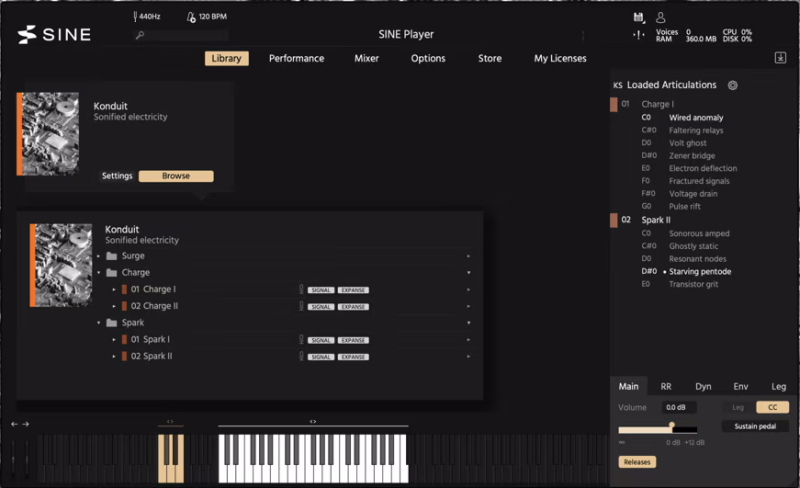Click the download manager icon
This screenshot has width=800, height=488.
[x=780, y=58]
